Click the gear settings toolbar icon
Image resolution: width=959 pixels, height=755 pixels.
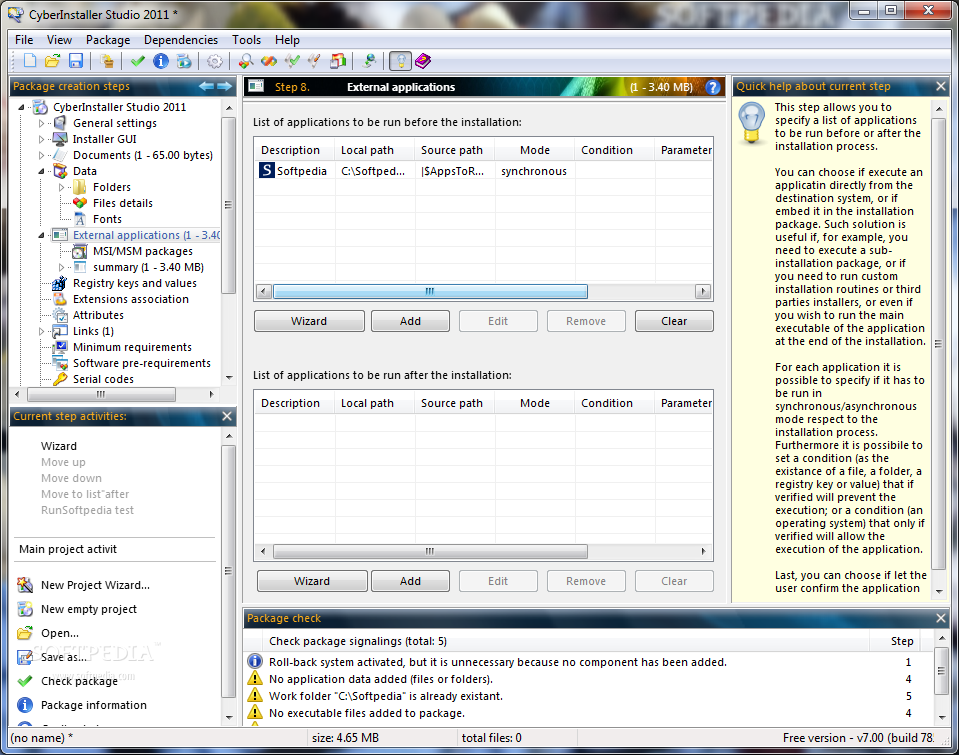pos(215,61)
